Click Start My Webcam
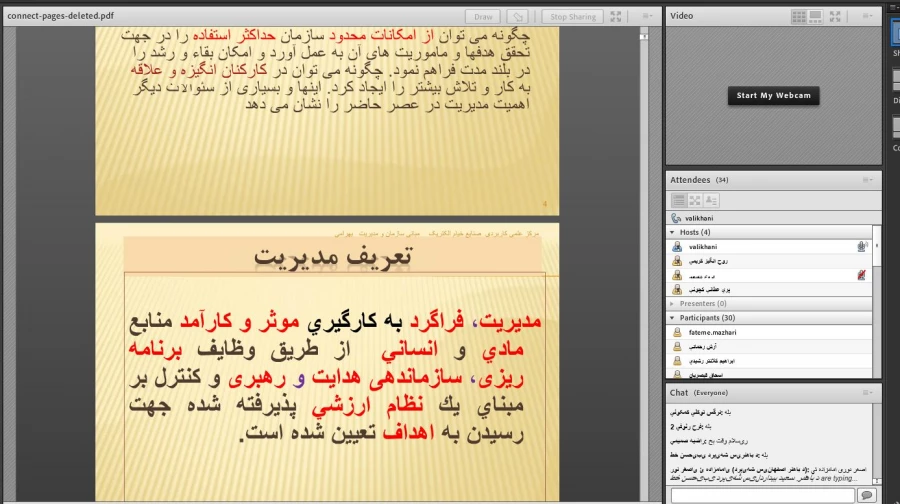This screenshot has height=504, width=900. click(x=774, y=96)
